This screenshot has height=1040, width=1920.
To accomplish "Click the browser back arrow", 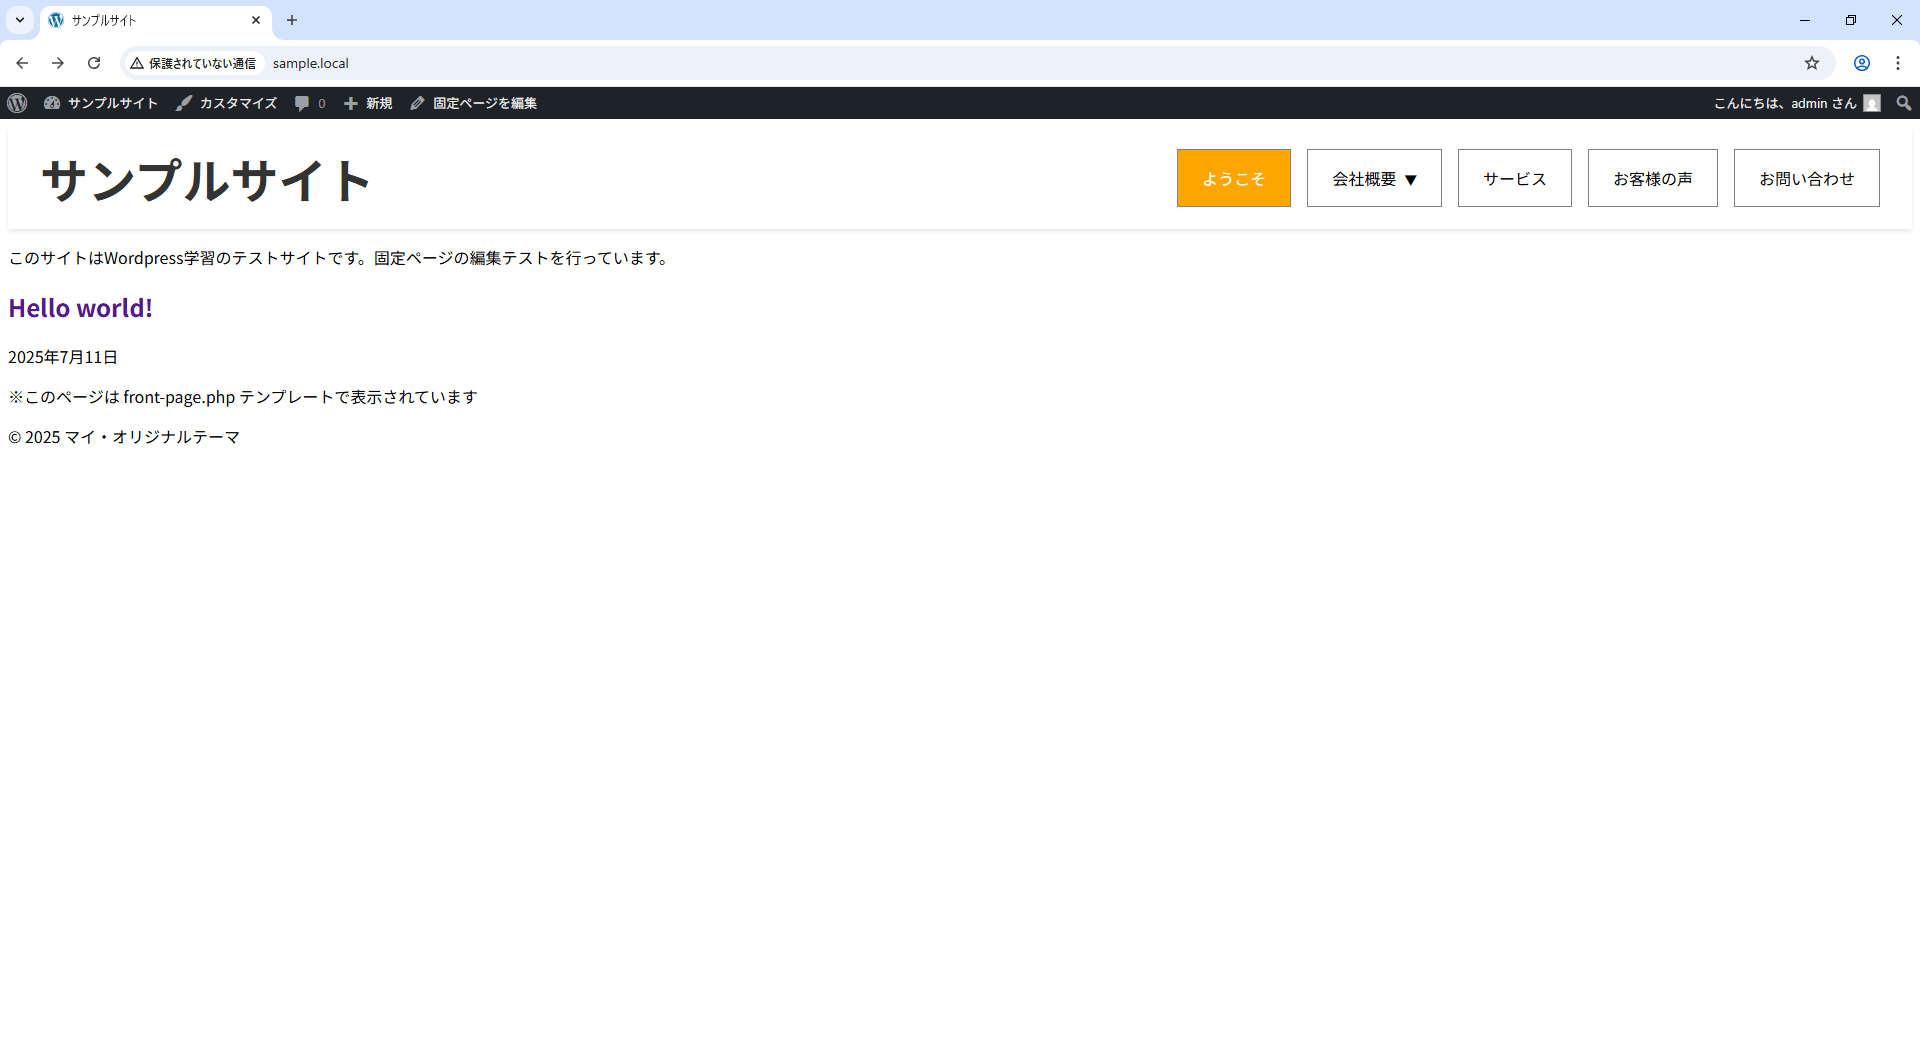I will tap(22, 63).
